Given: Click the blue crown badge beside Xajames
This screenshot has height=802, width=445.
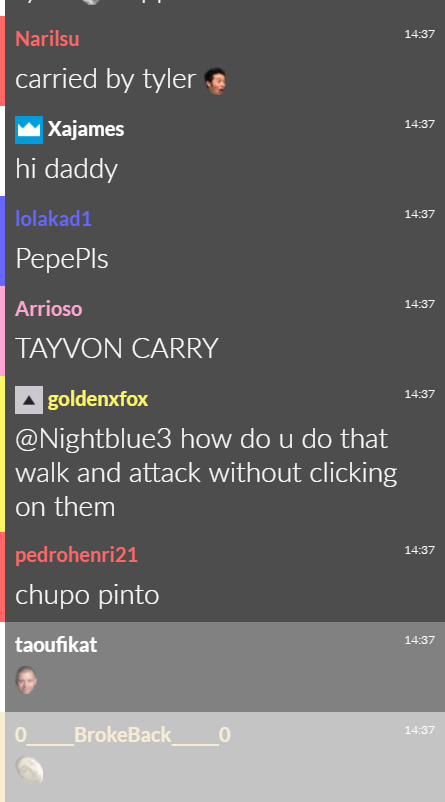Looking at the screenshot, I should tap(29, 129).
